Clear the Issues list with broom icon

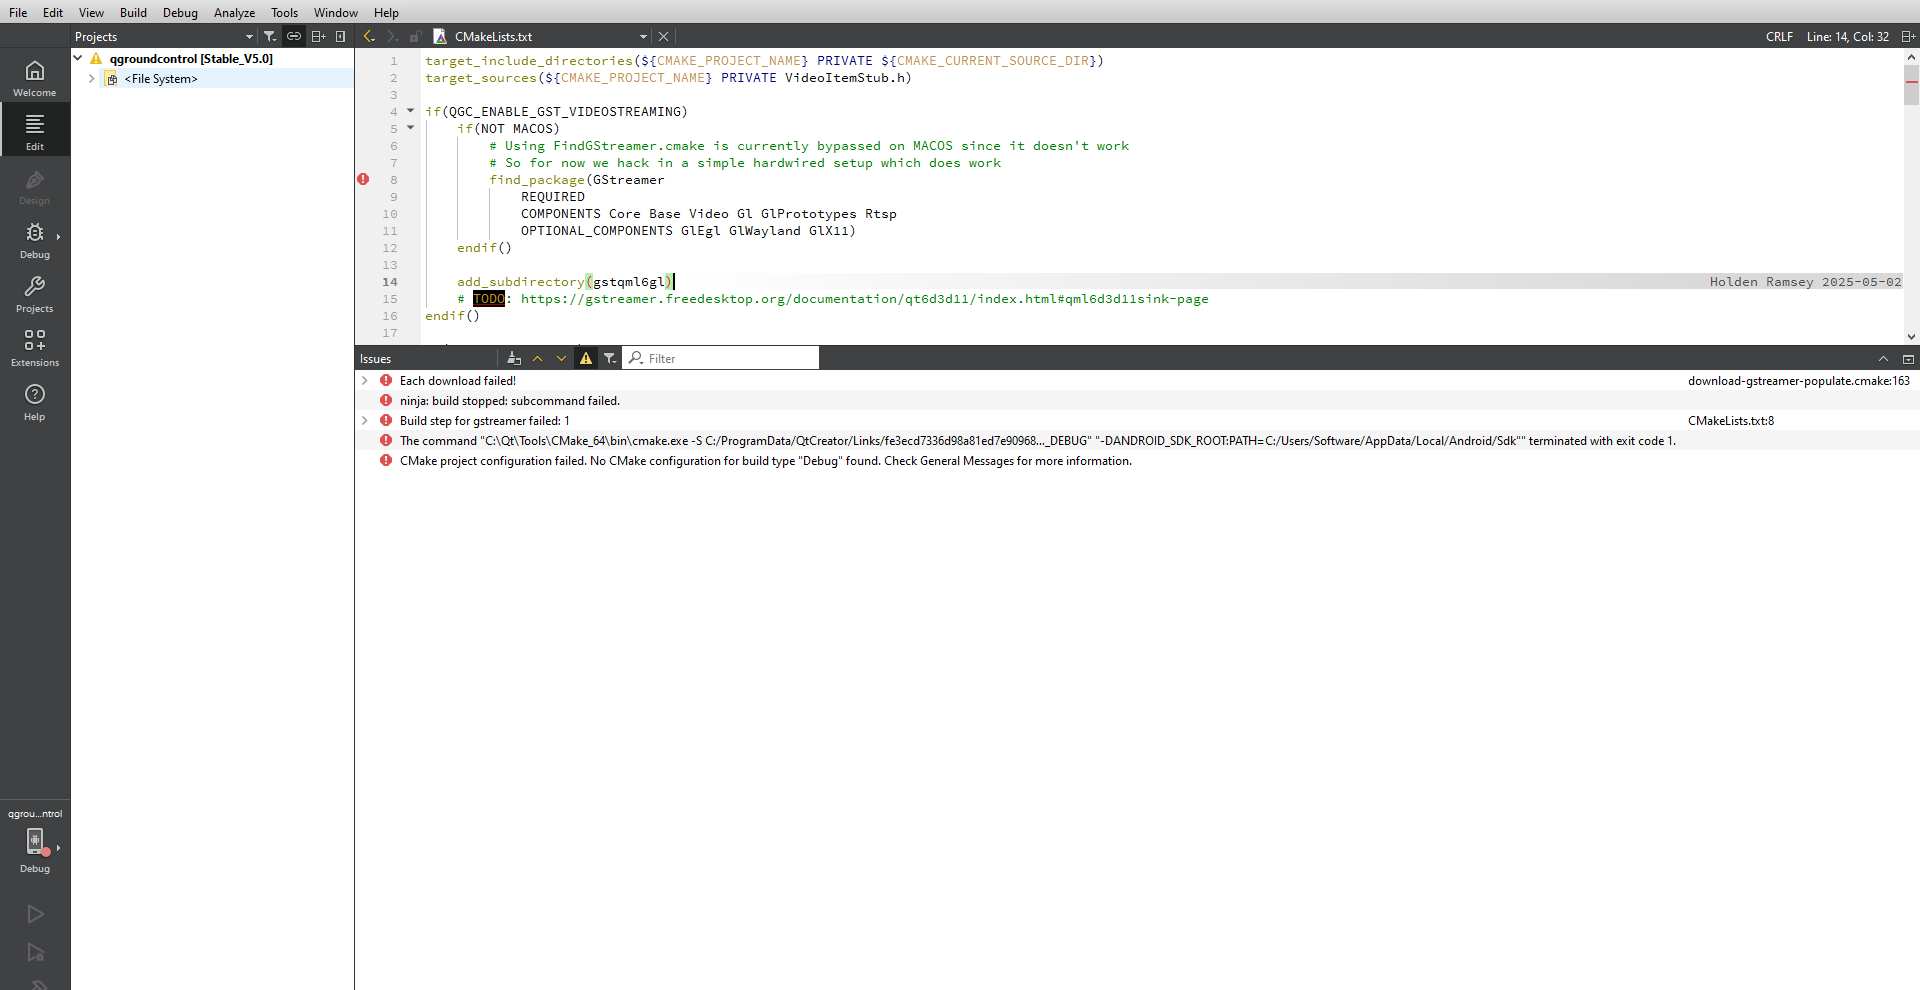514,359
